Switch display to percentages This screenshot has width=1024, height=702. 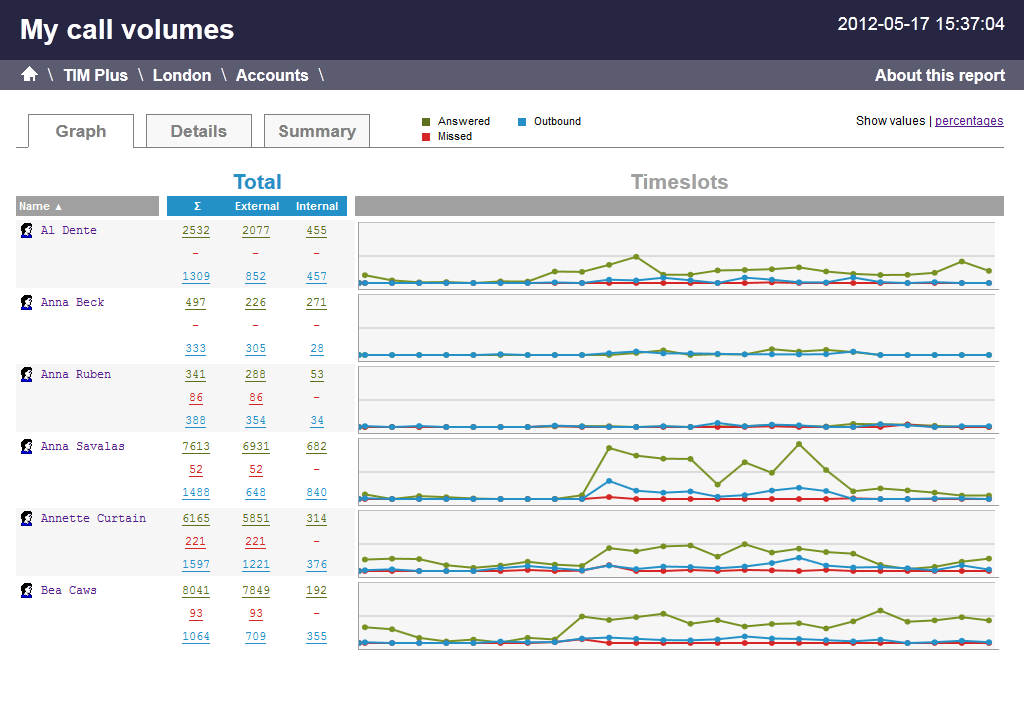tap(968, 121)
